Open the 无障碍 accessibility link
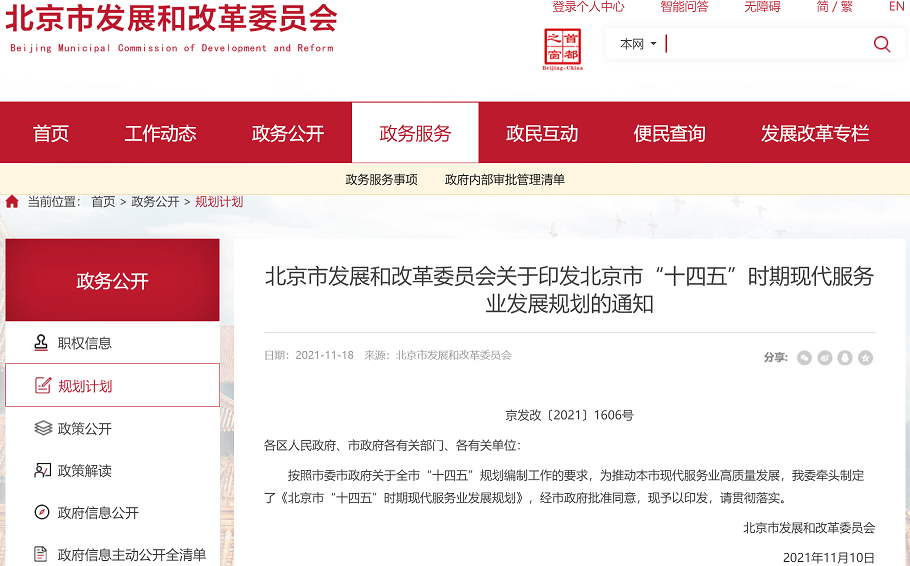Screen dimensions: 910x566 (762, 6)
